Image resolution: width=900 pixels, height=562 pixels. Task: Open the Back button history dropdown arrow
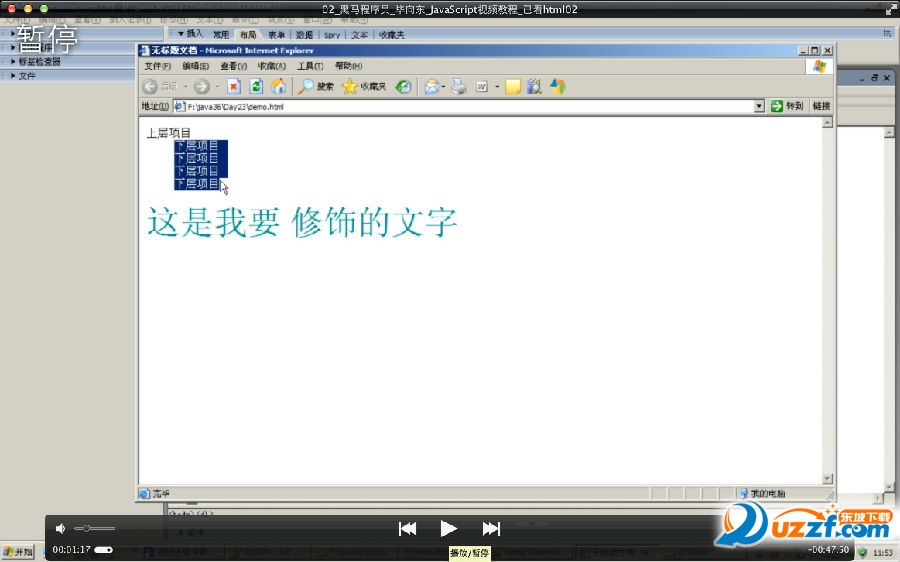(185, 87)
